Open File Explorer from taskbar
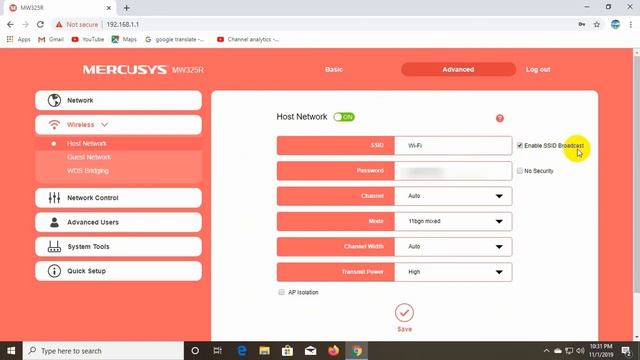The height and width of the screenshot is (360, 640). point(264,351)
